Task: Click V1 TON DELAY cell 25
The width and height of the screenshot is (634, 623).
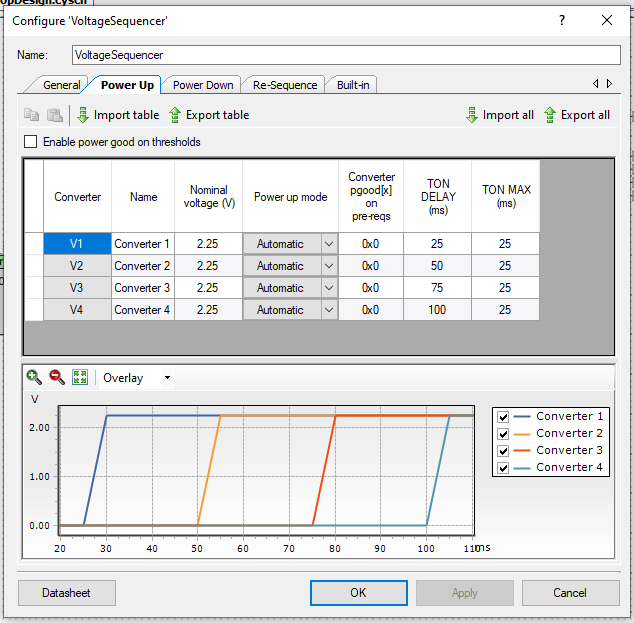Action: click(x=437, y=244)
